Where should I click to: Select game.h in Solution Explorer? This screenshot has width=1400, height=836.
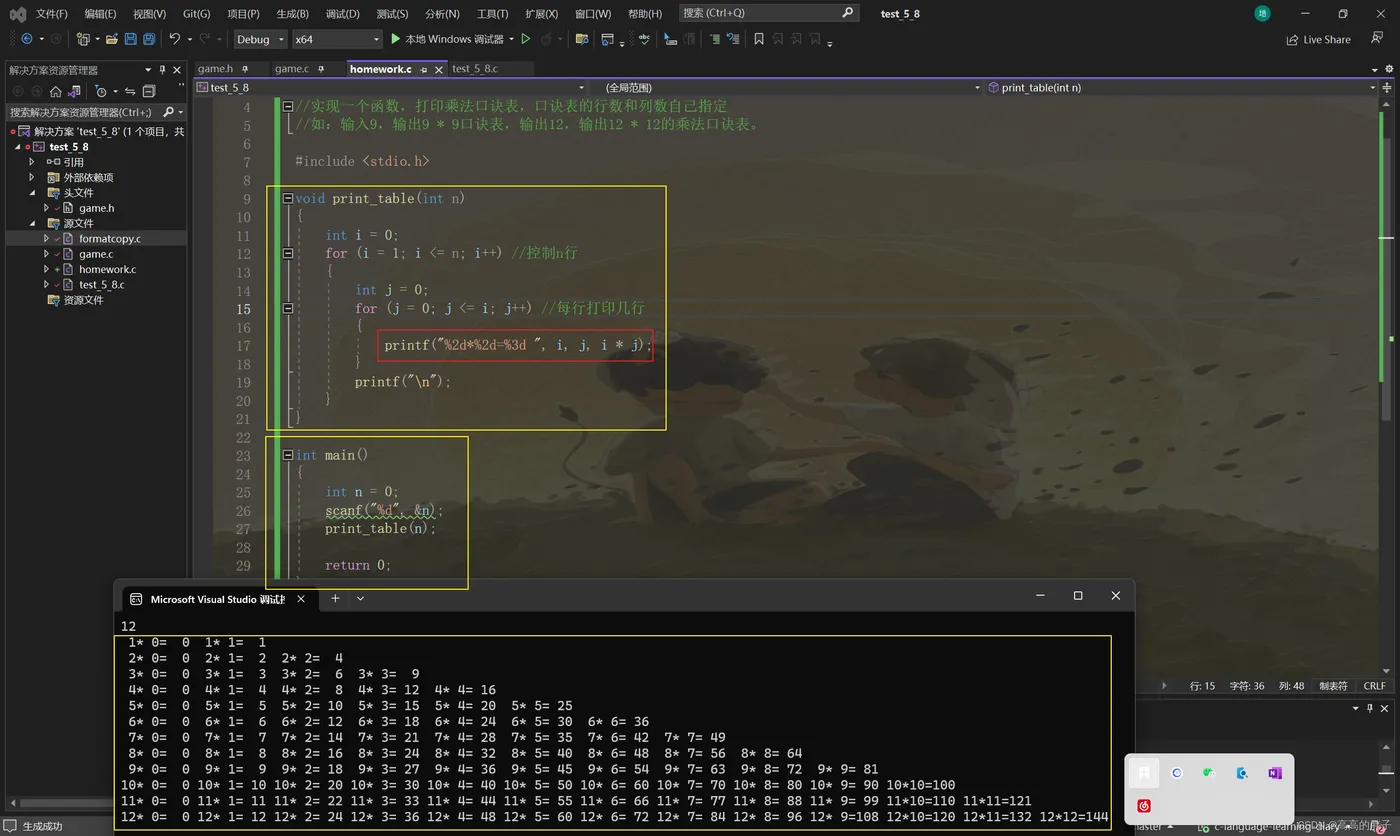96,208
